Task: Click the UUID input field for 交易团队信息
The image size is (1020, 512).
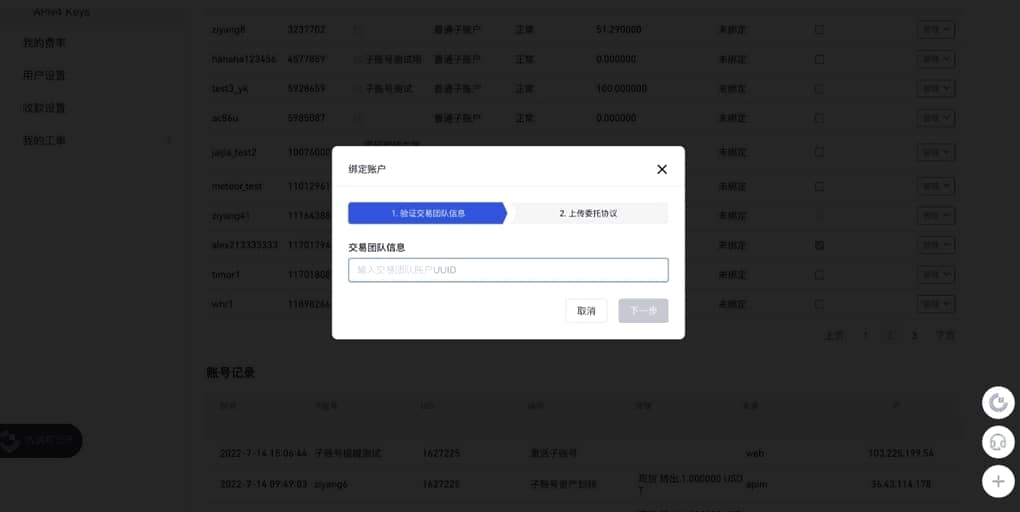Action: click(508, 270)
